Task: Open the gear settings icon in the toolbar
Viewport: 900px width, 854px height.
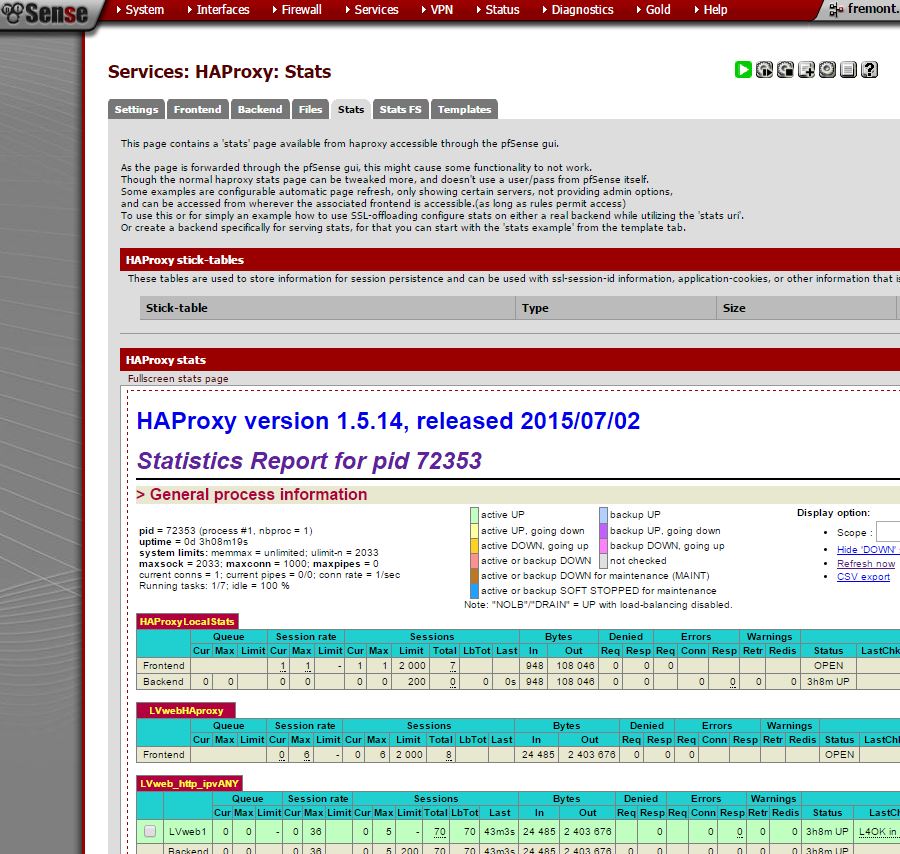Action: tap(827, 70)
